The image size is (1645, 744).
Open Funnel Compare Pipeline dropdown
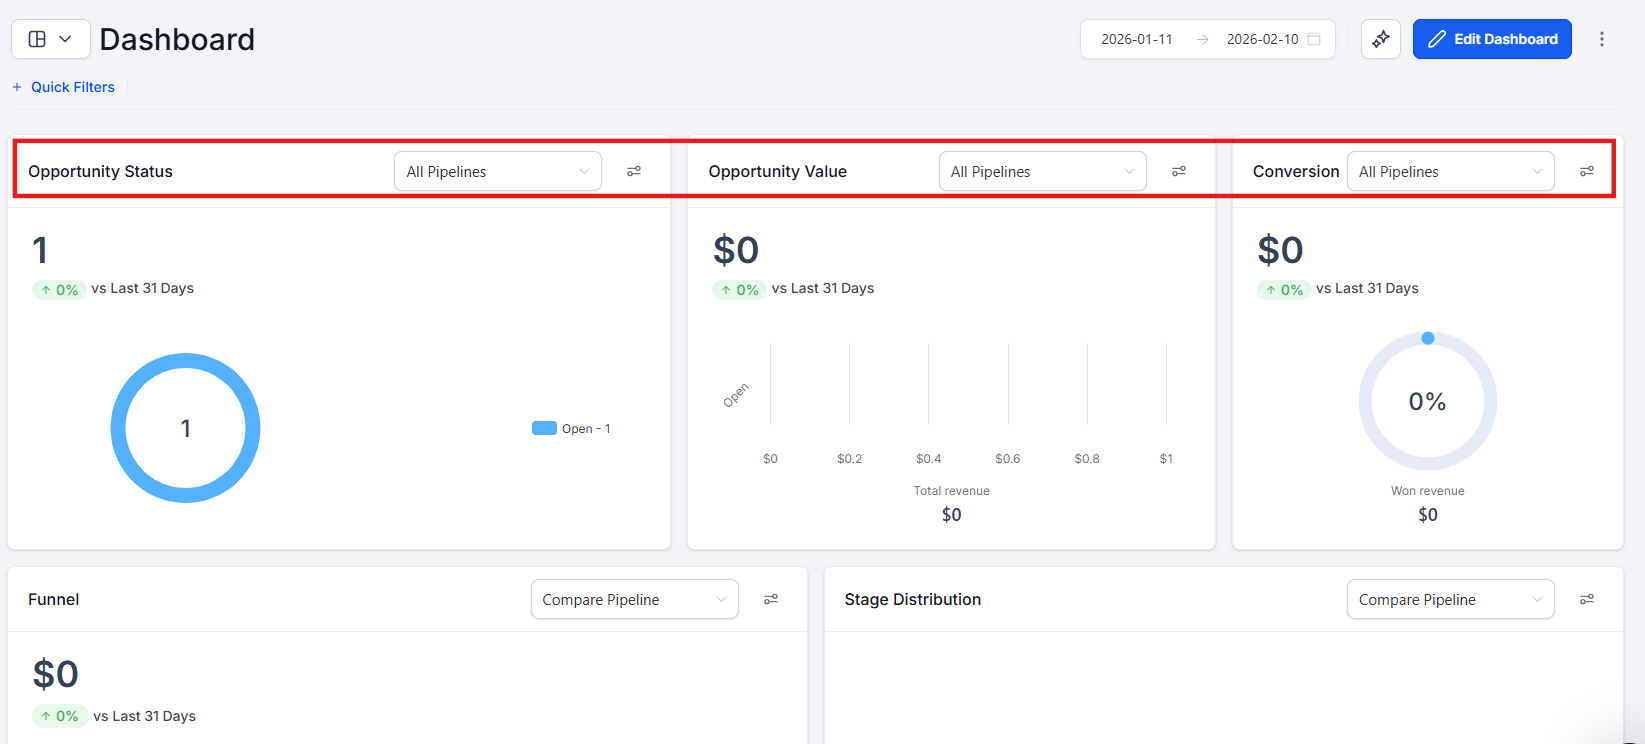(634, 600)
